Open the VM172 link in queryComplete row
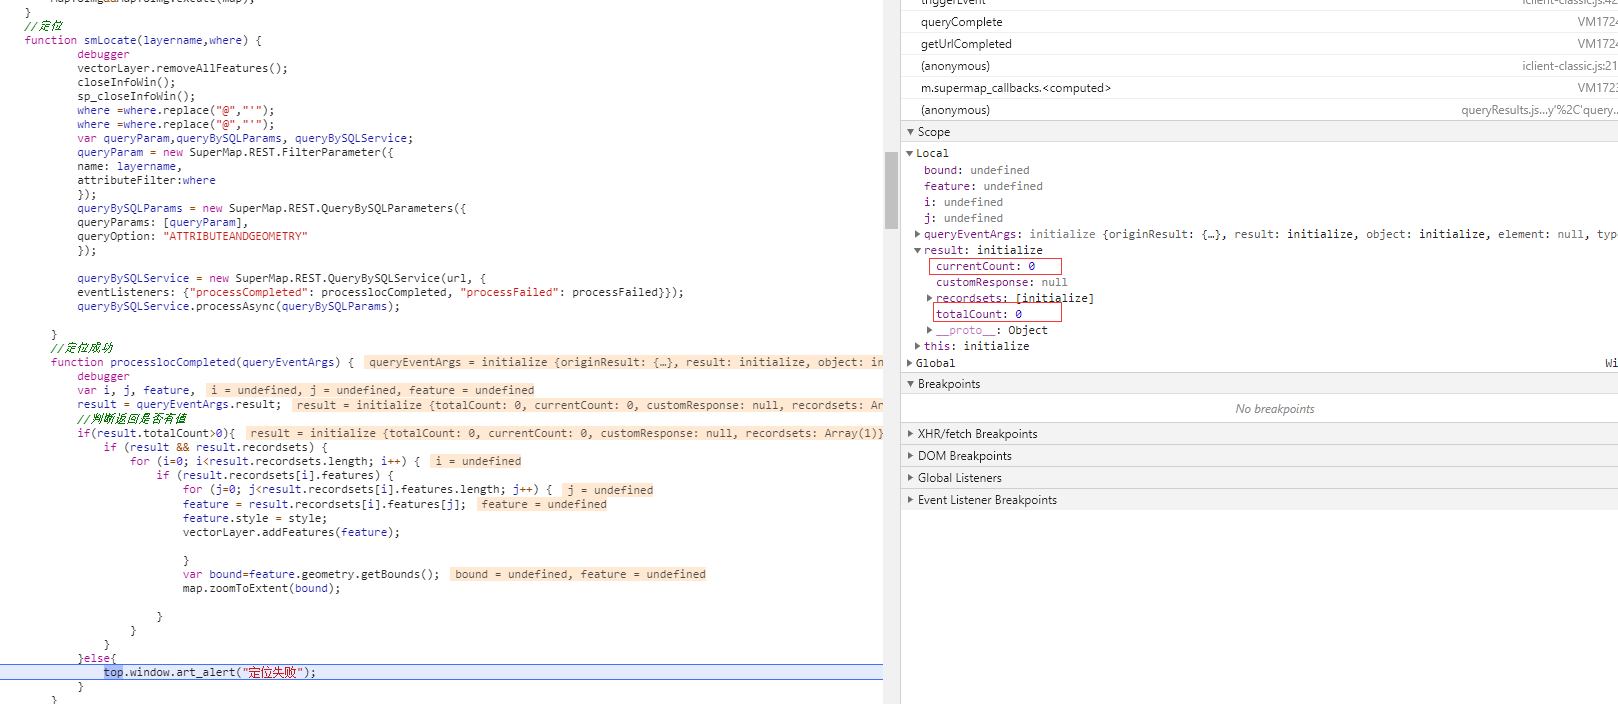This screenshot has width=1618, height=704. click(1597, 22)
